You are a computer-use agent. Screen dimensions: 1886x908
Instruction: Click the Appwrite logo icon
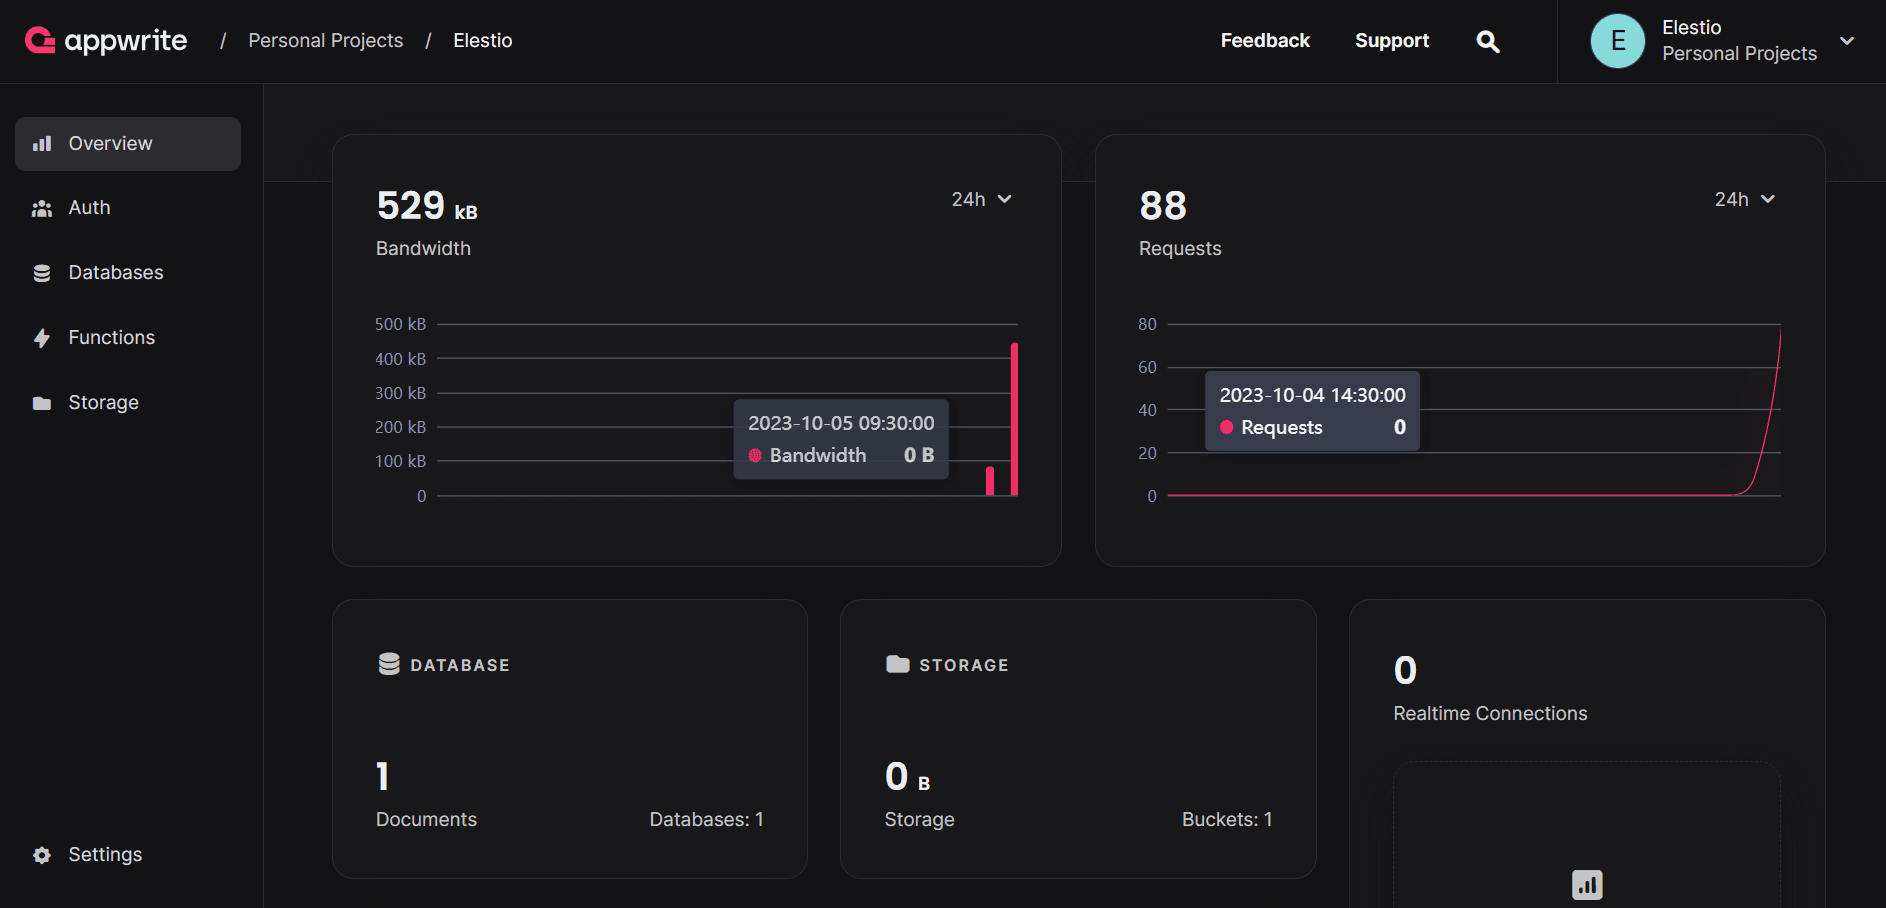click(x=40, y=40)
